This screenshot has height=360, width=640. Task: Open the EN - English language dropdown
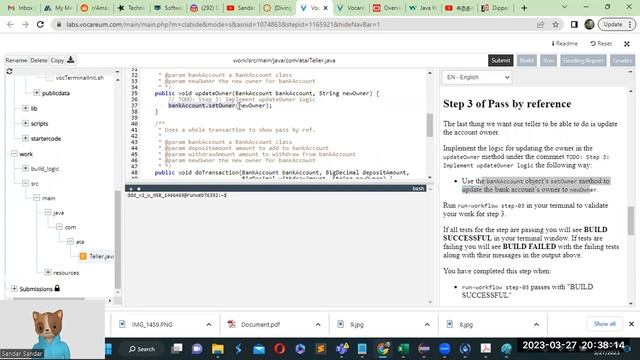point(477,77)
